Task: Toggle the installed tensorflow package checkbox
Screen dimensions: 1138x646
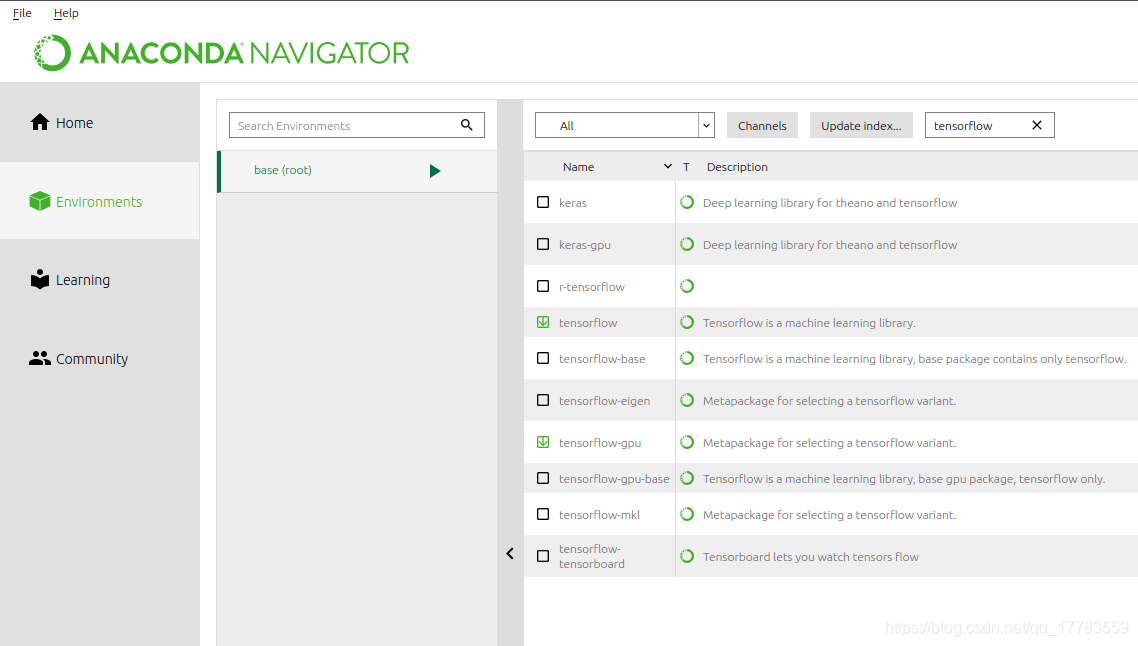Action: coord(543,322)
